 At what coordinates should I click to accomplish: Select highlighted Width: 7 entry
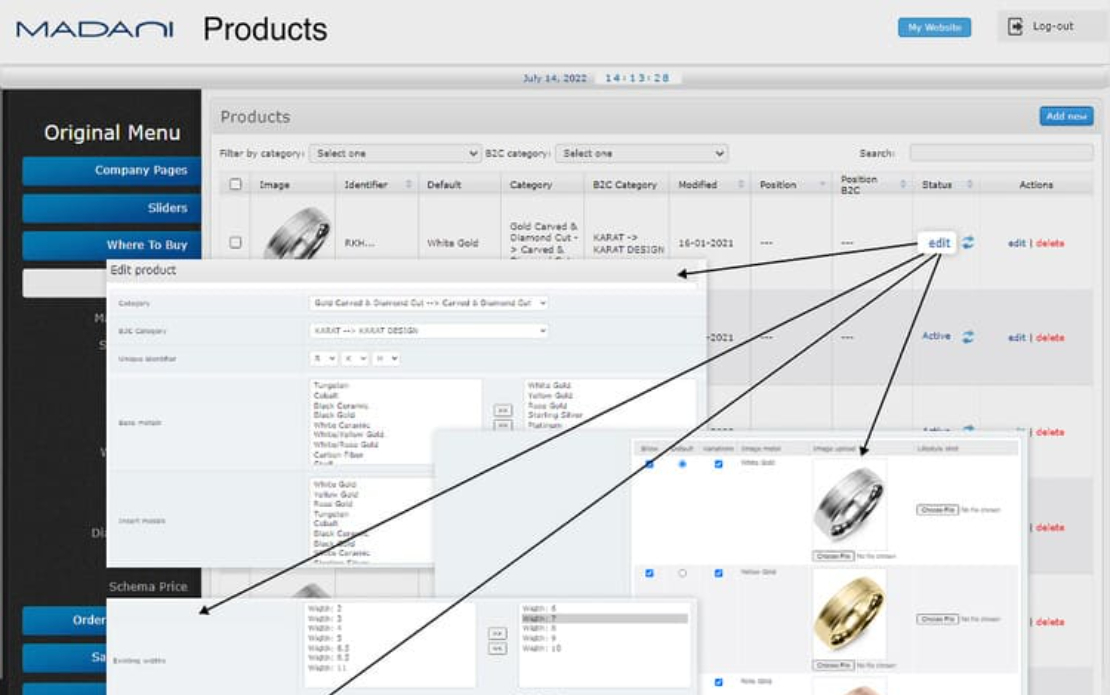pos(605,619)
